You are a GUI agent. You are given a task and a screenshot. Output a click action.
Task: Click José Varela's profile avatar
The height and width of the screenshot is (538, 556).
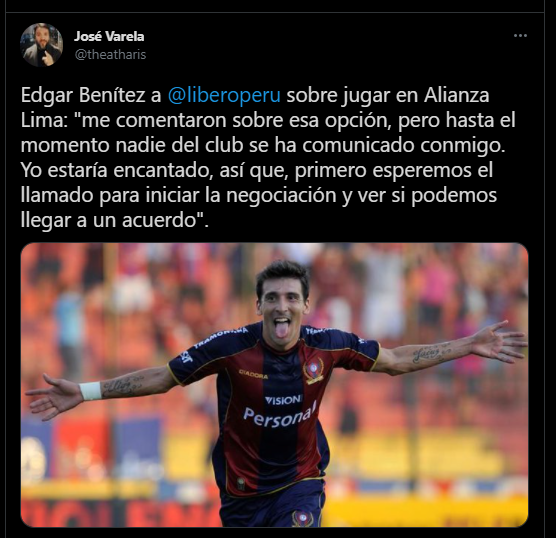[x=41, y=45]
